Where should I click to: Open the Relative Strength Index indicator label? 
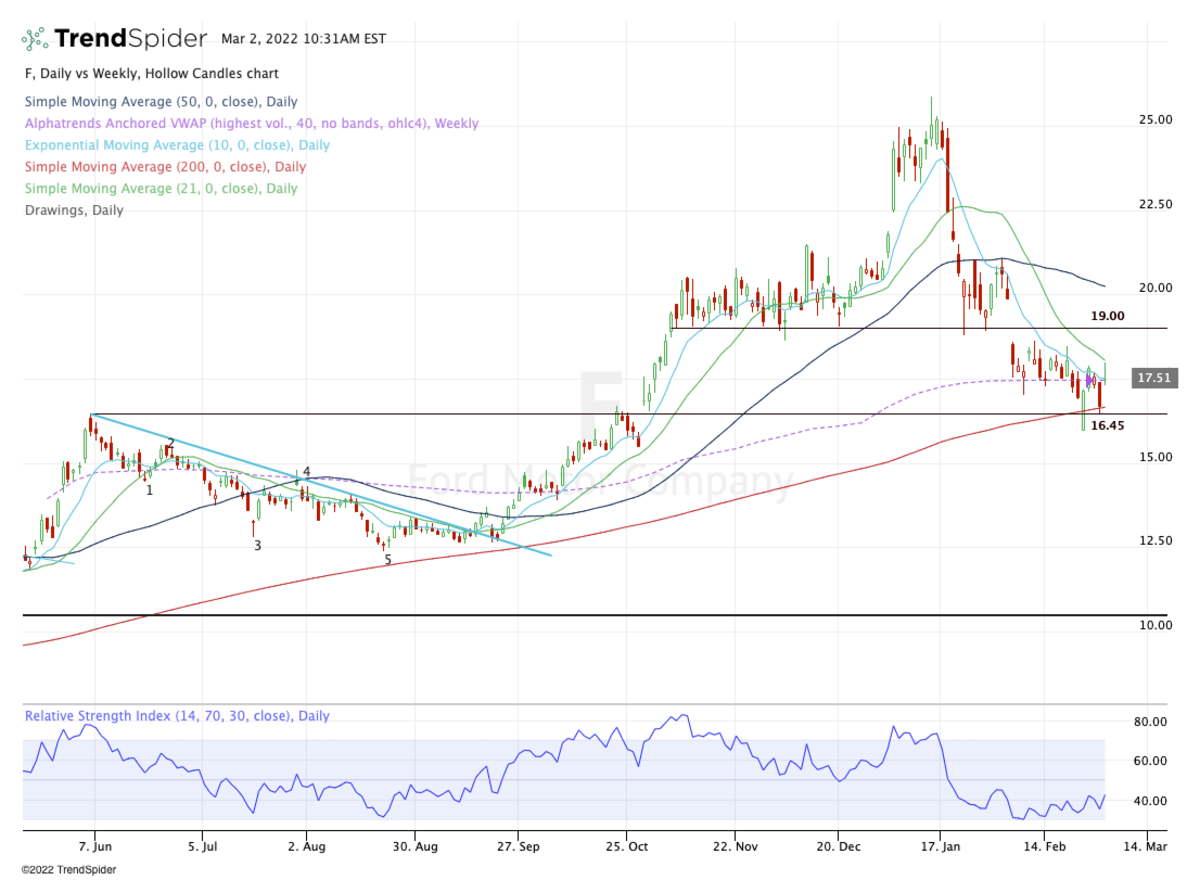tap(177, 716)
